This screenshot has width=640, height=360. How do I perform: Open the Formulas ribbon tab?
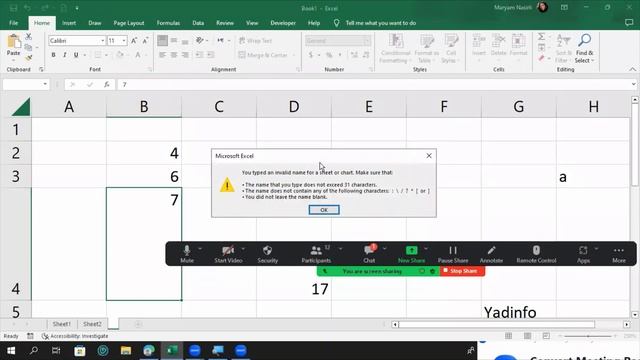(168, 23)
